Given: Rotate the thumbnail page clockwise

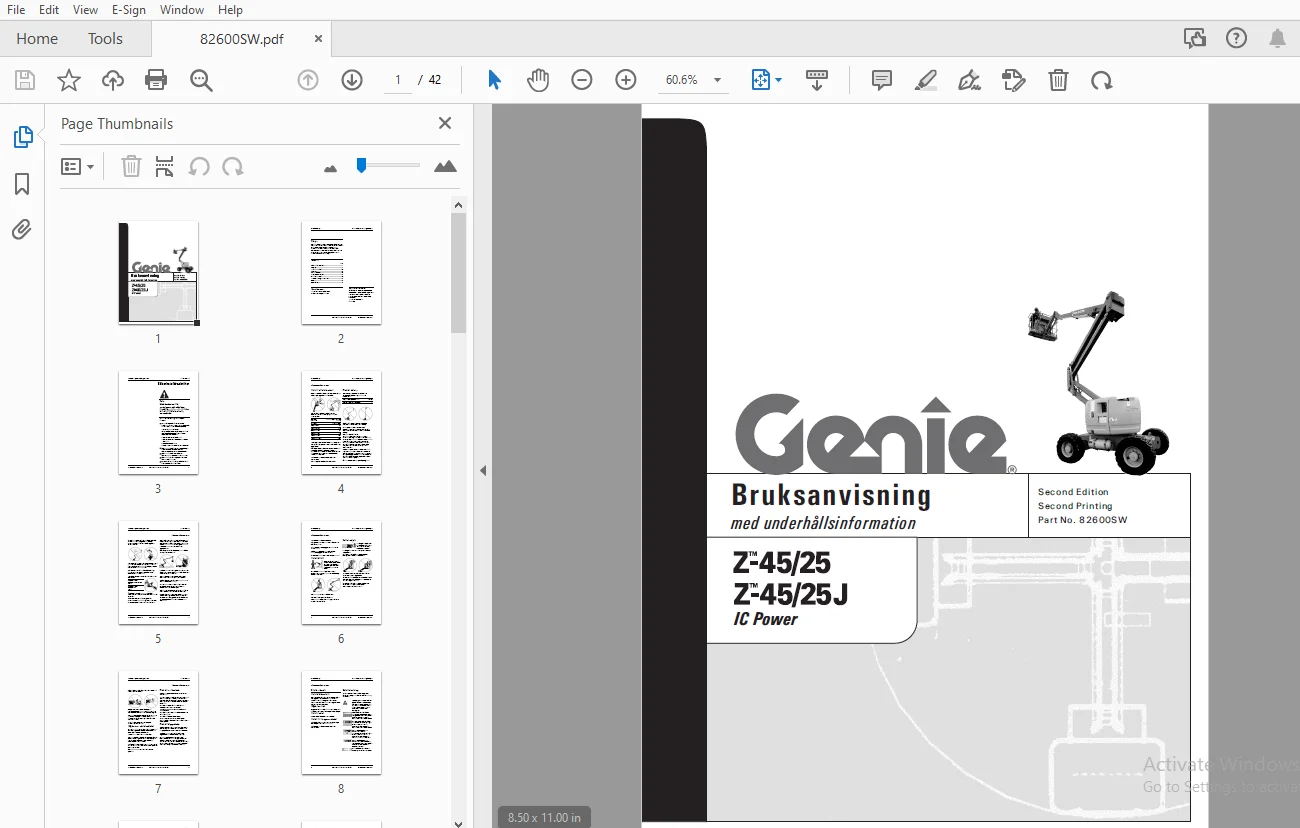Looking at the screenshot, I should (233, 166).
